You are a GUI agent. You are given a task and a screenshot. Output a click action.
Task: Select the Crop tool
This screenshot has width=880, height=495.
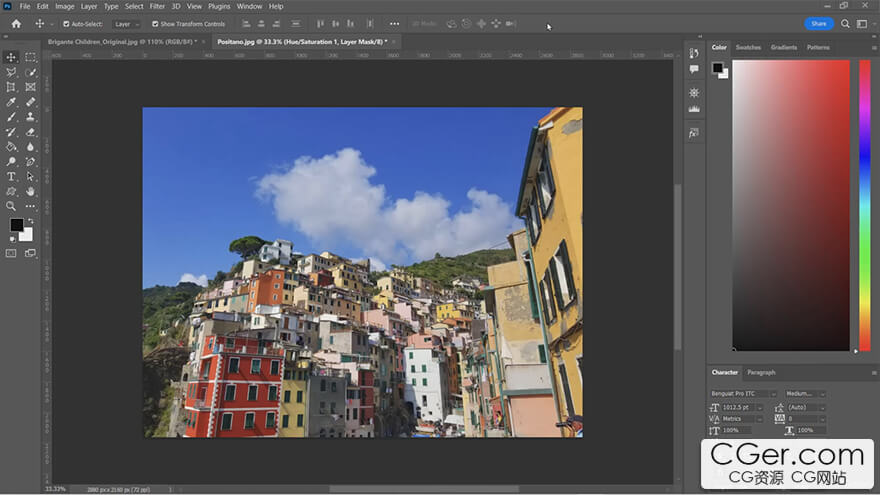pyautogui.click(x=11, y=87)
